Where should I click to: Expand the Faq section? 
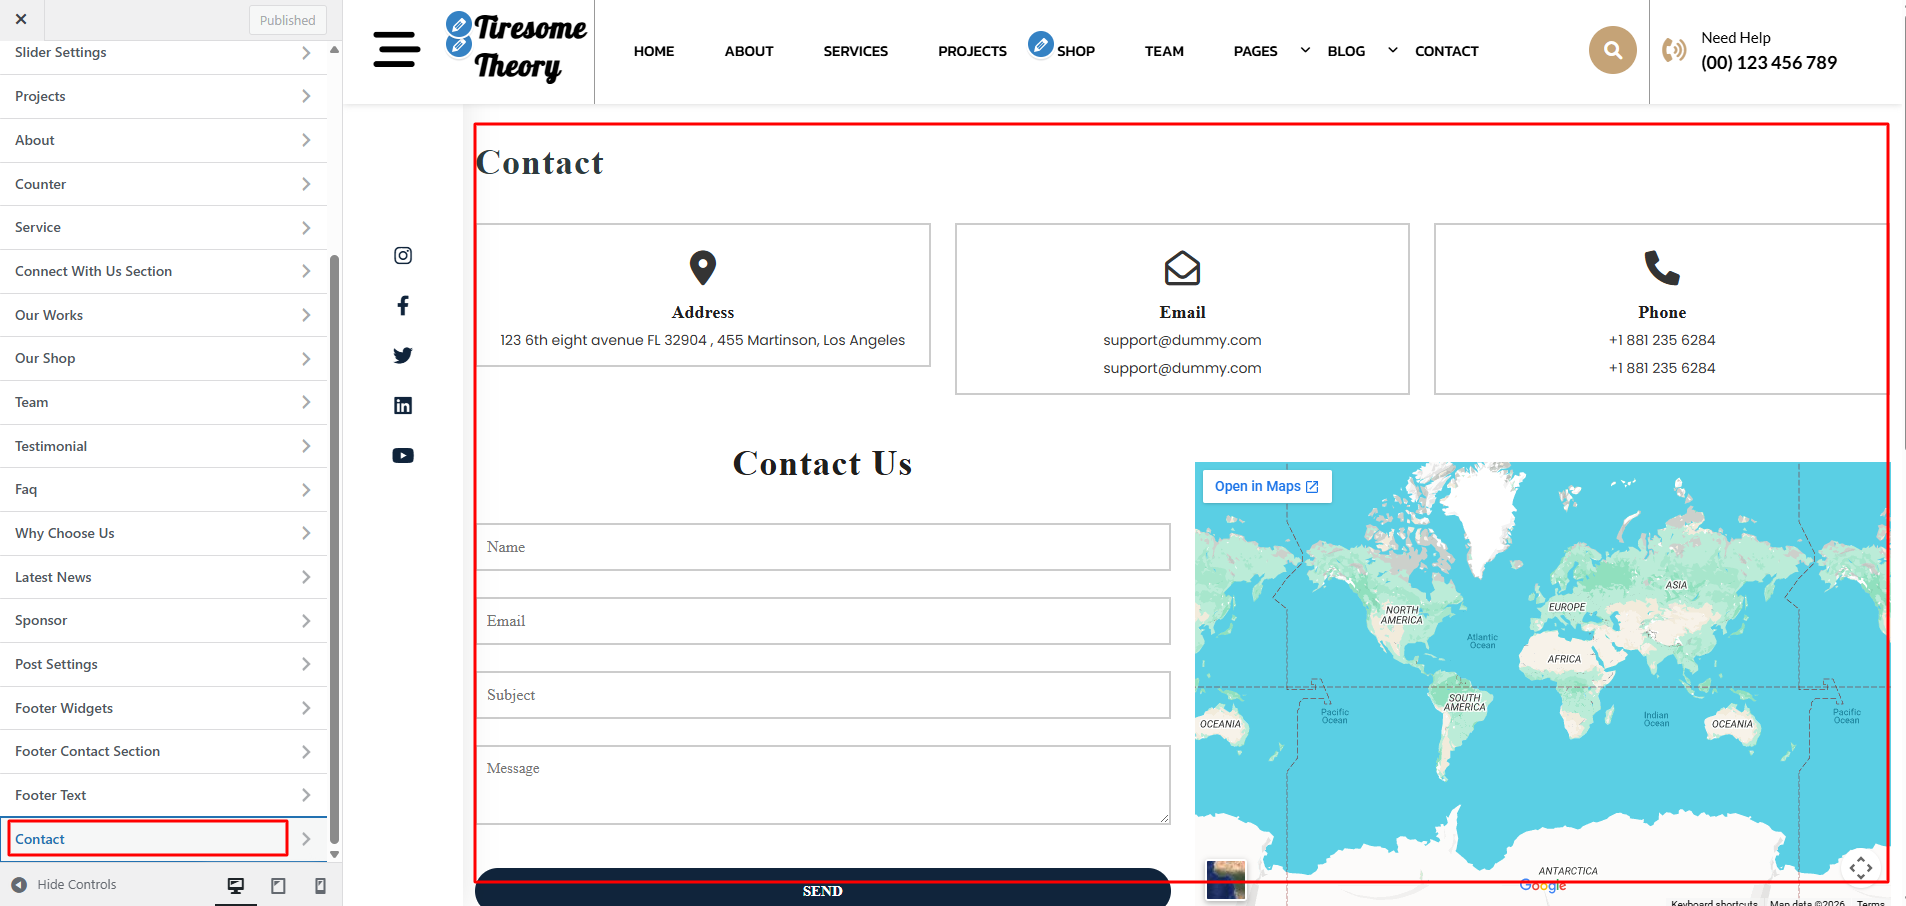[x=164, y=489]
